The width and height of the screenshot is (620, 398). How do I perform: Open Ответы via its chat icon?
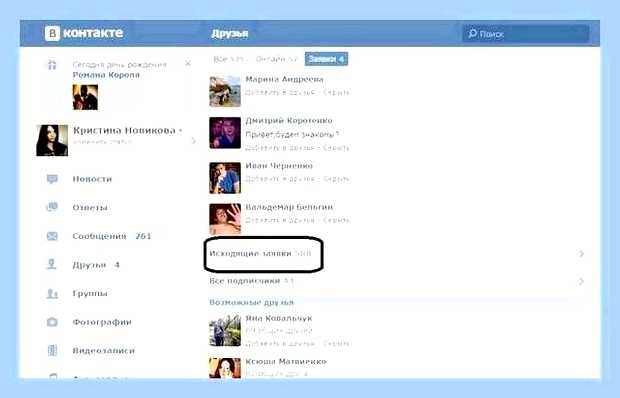click(x=52, y=207)
